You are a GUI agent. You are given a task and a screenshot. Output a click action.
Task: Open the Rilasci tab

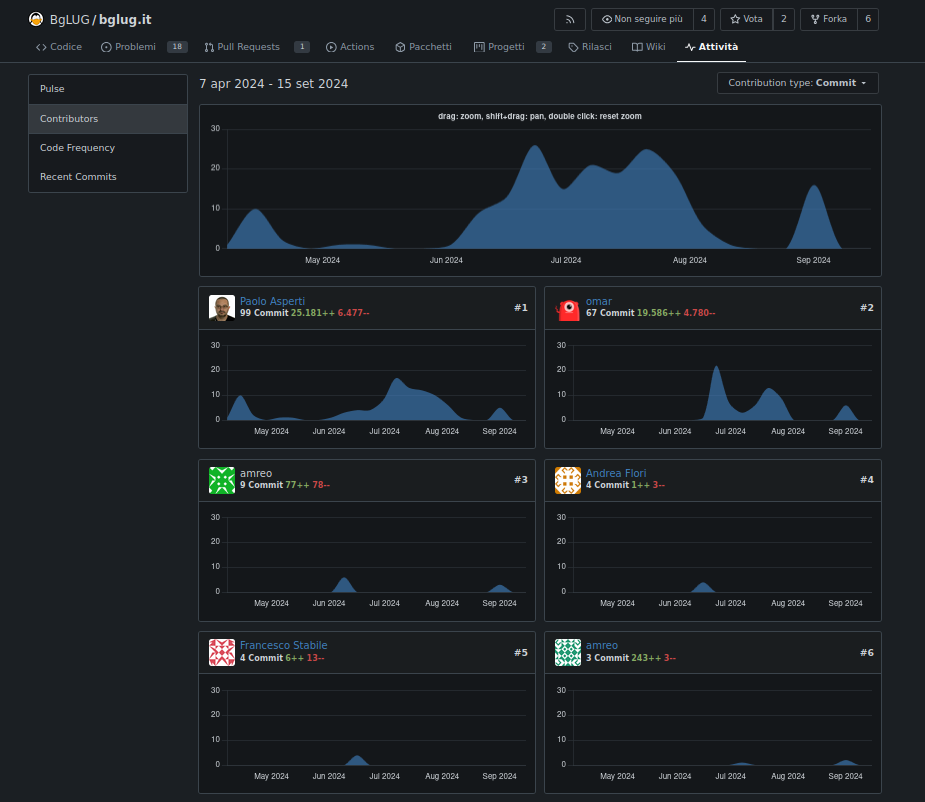point(590,47)
